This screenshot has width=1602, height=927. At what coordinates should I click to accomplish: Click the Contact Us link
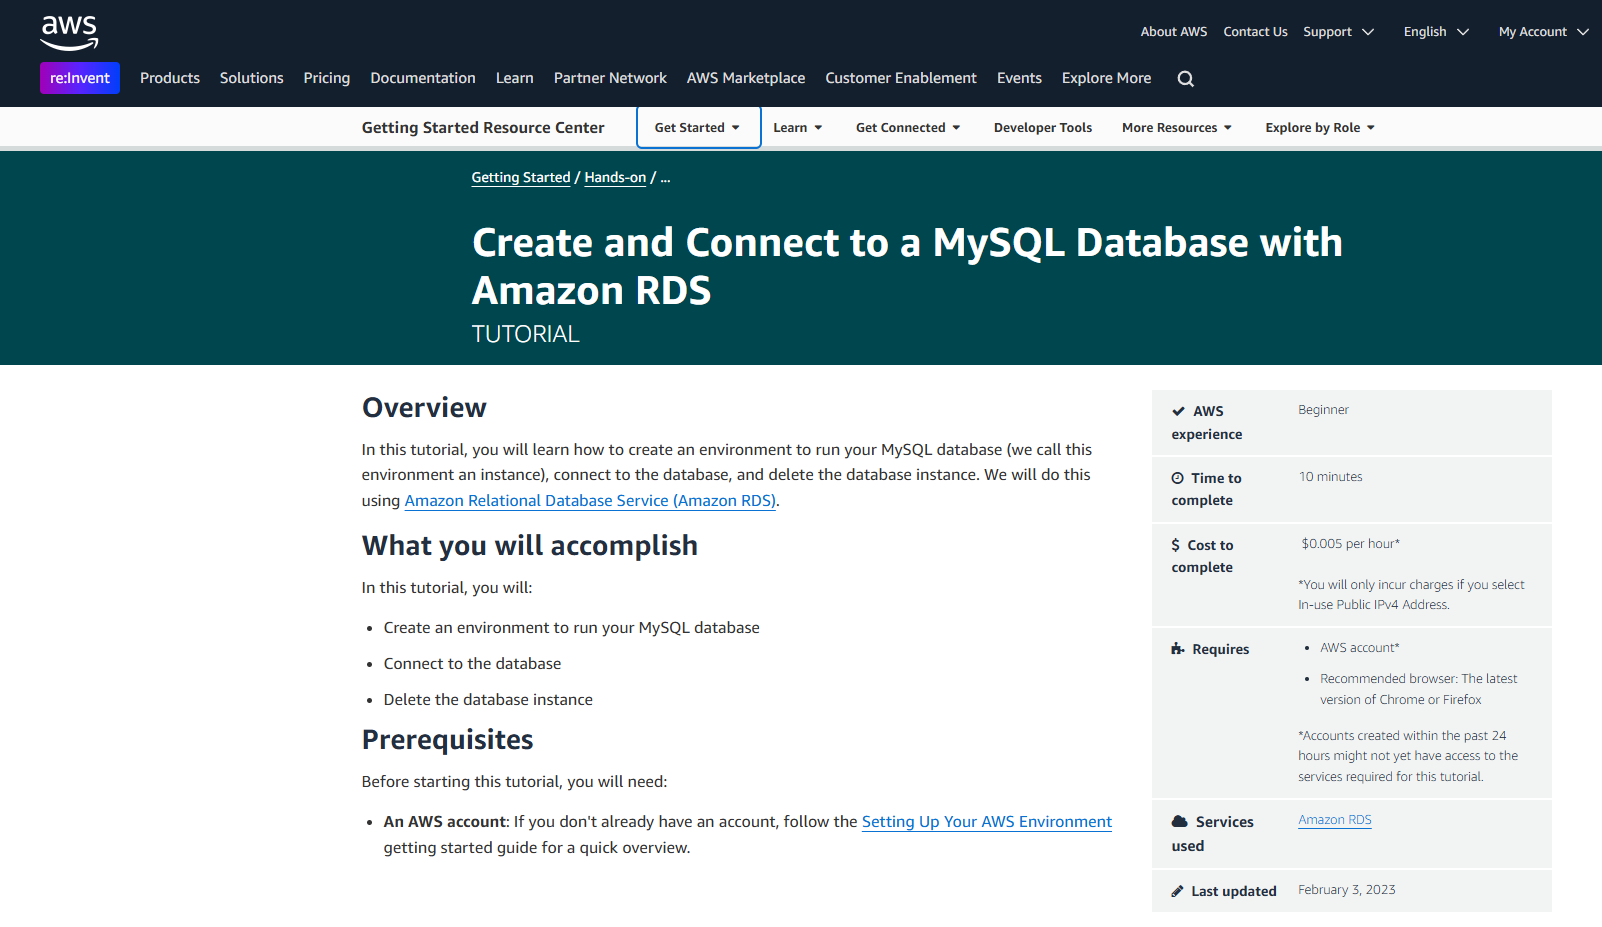pyautogui.click(x=1255, y=32)
